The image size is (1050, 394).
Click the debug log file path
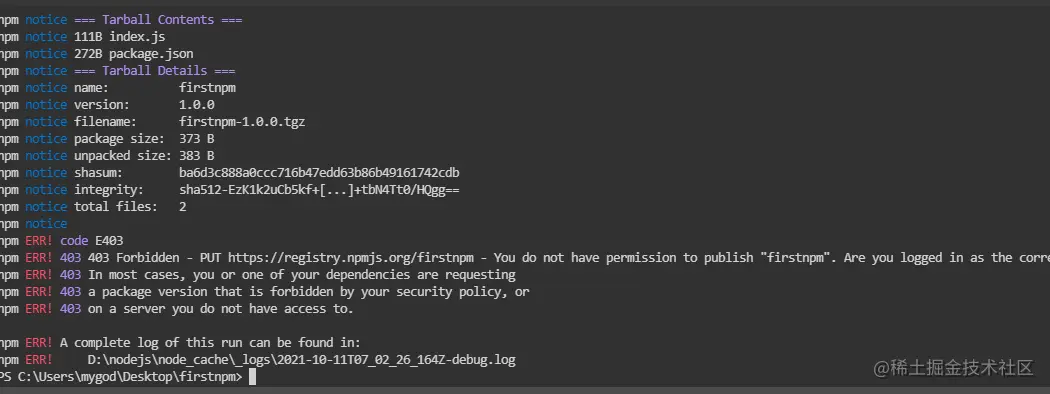[x=301, y=360]
